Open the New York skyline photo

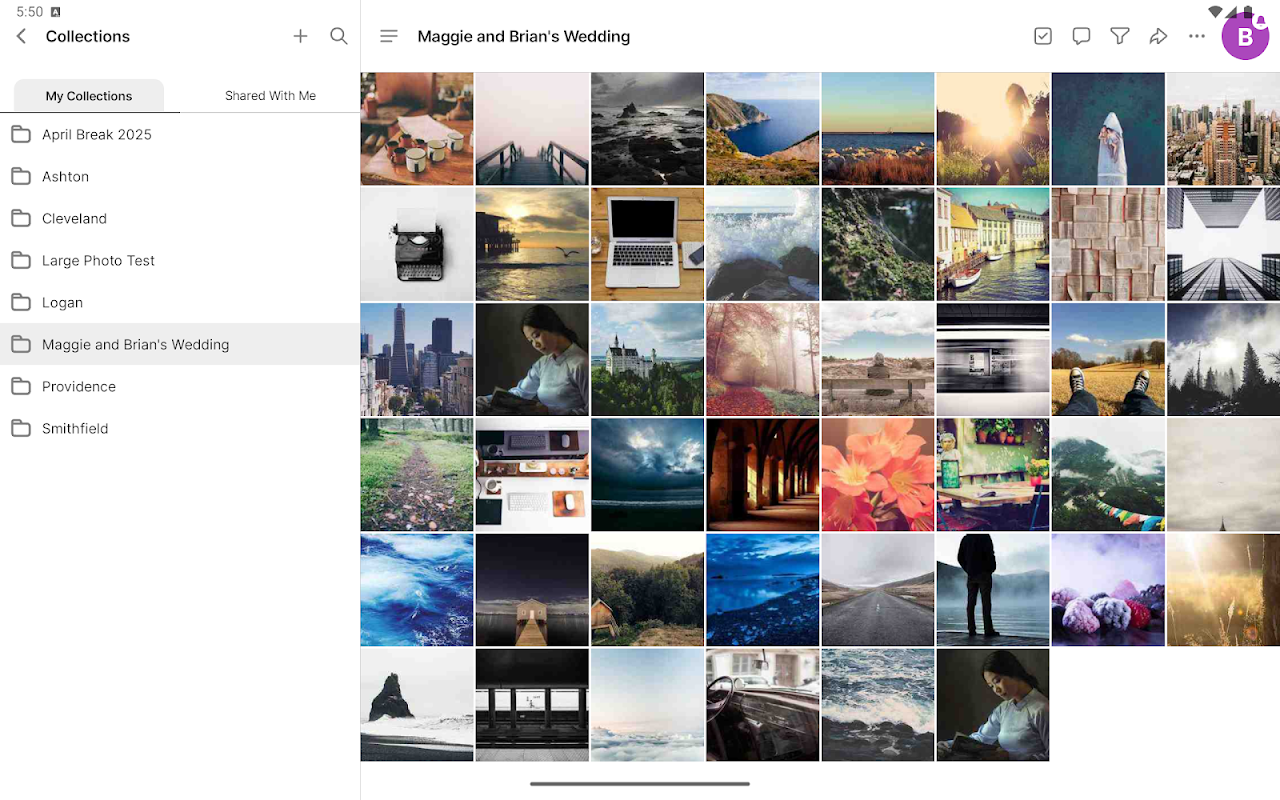coord(1223,129)
